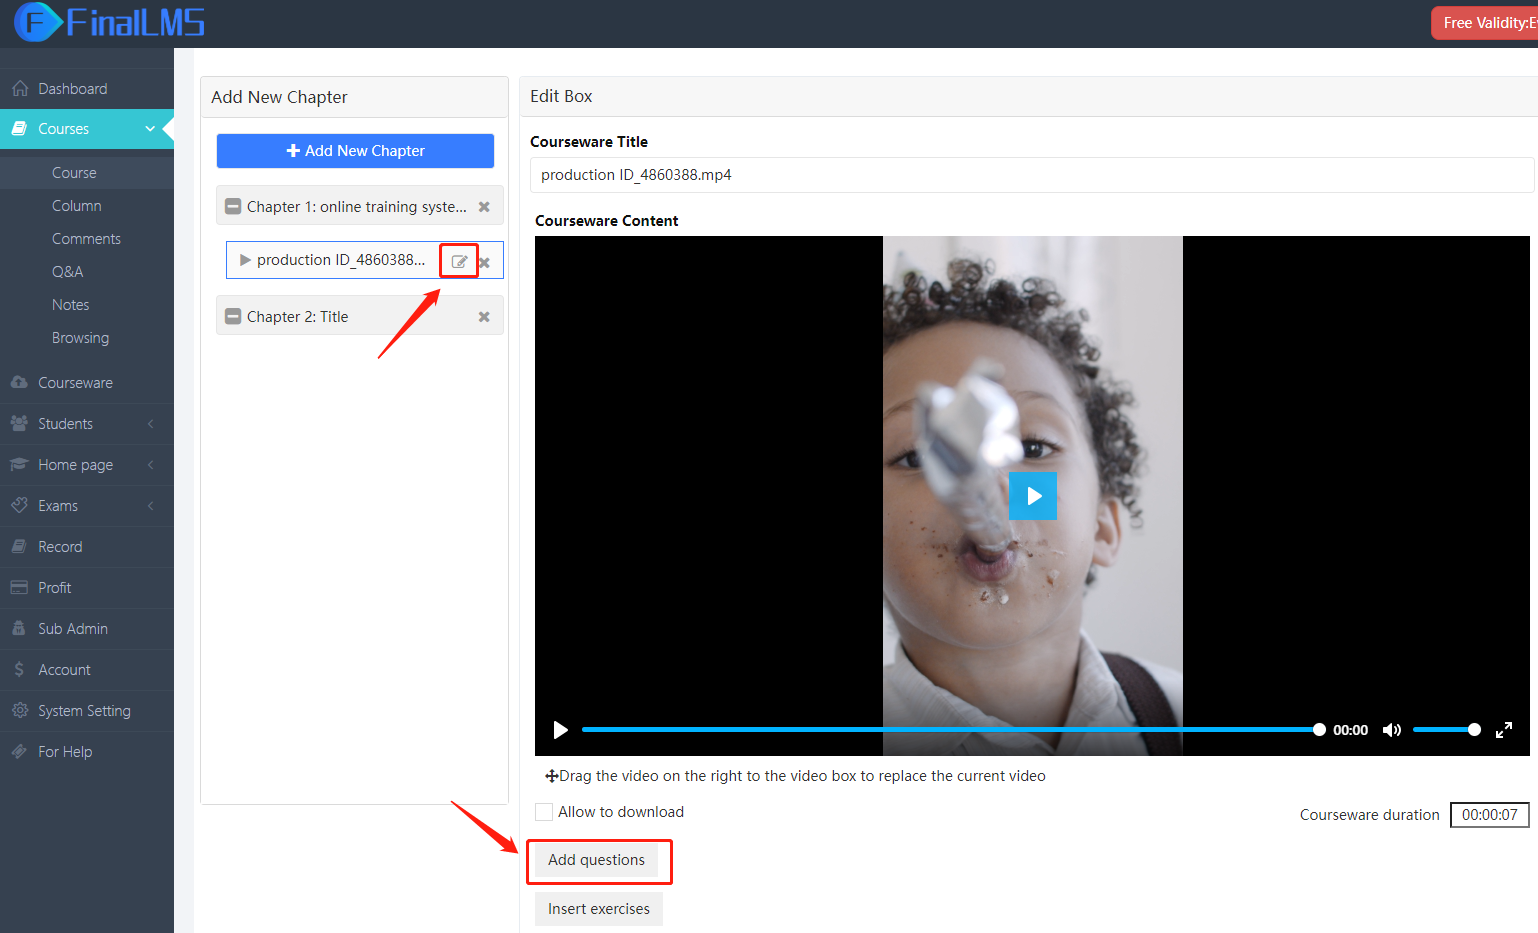Click the edit icon beside production ID_4860388
The width and height of the screenshot is (1538, 933).
[x=459, y=261]
